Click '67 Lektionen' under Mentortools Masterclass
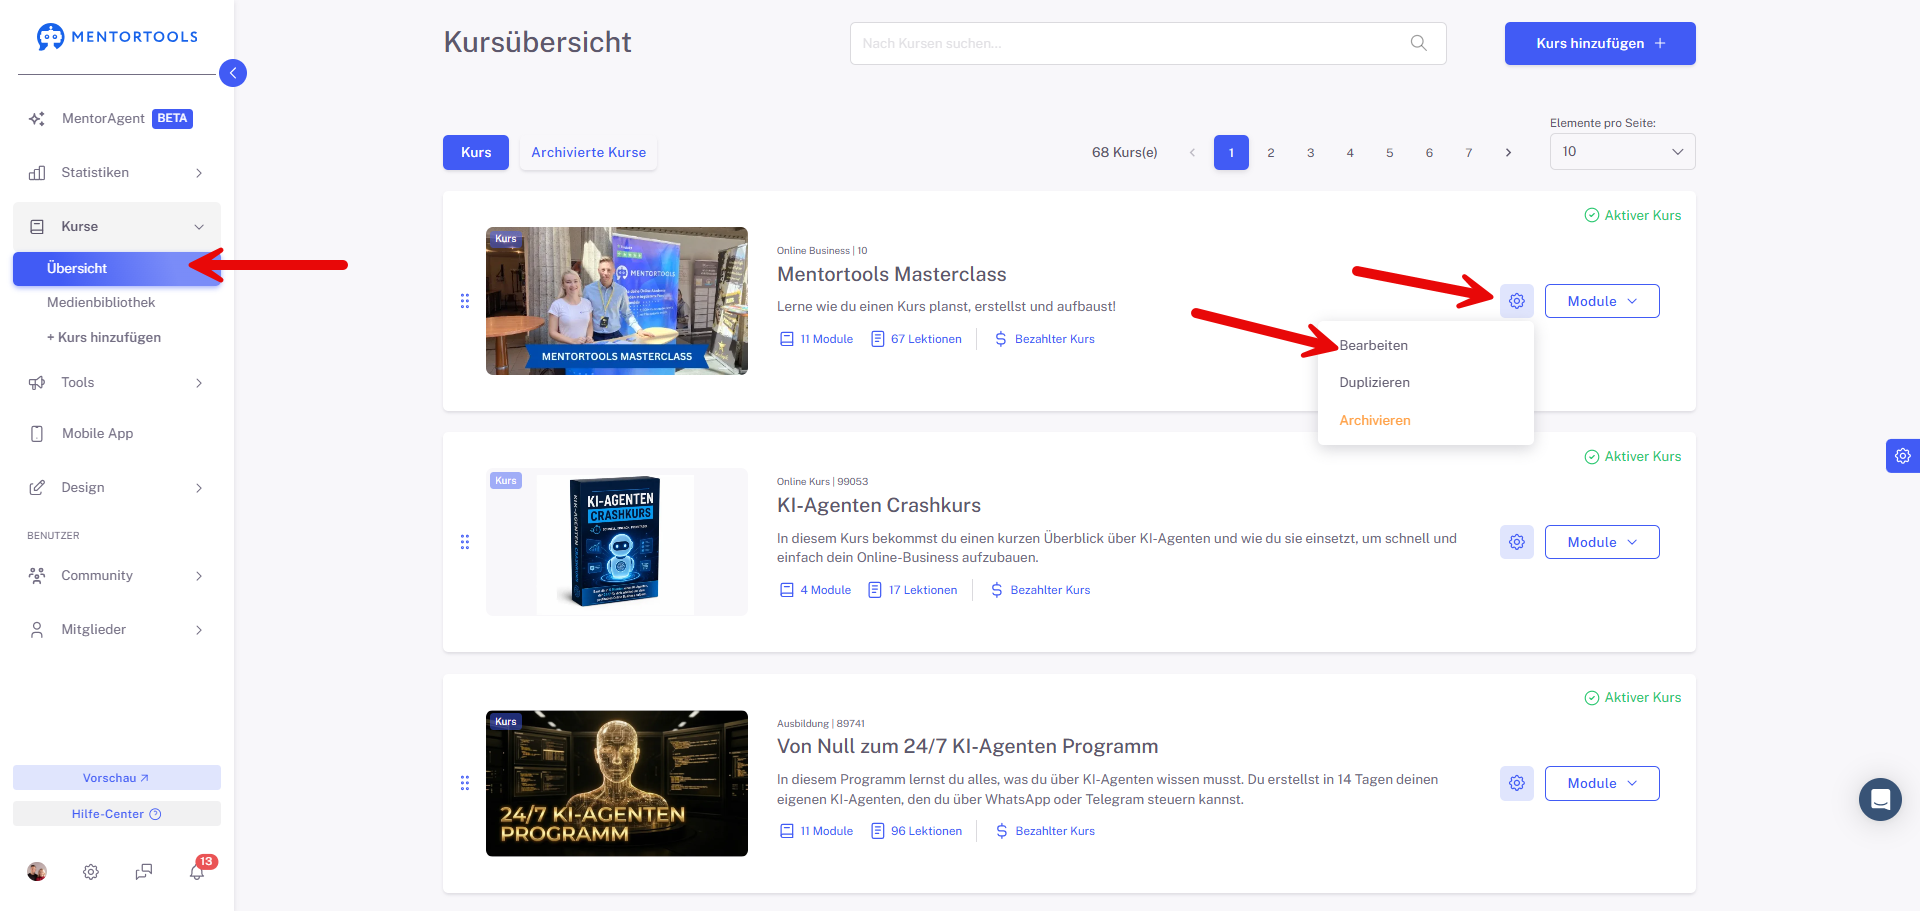 [916, 339]
